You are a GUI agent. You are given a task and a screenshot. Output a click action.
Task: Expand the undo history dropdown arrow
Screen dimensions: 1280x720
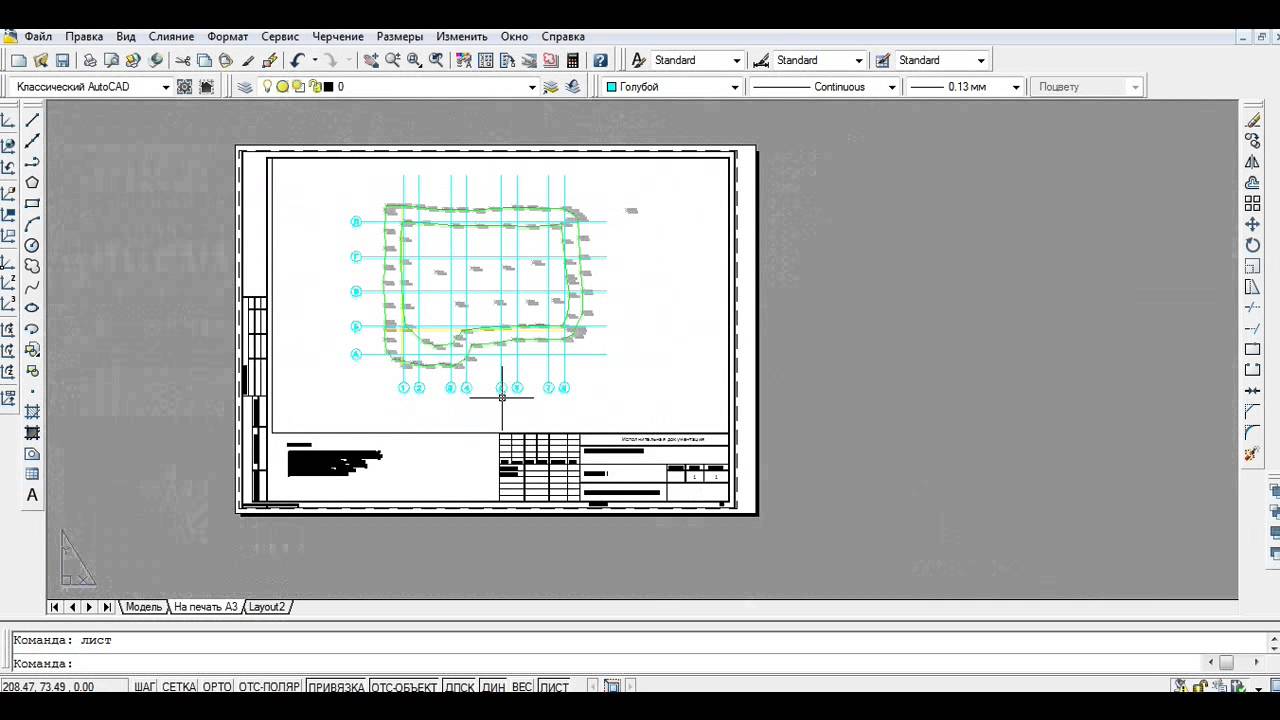click(314, 60)
